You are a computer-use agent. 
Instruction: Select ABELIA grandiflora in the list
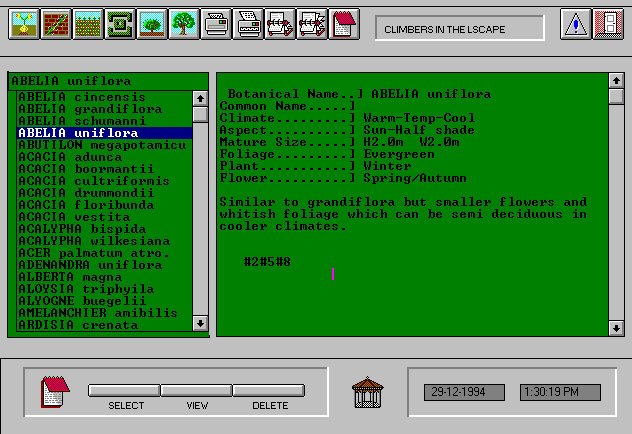[104, 109]
